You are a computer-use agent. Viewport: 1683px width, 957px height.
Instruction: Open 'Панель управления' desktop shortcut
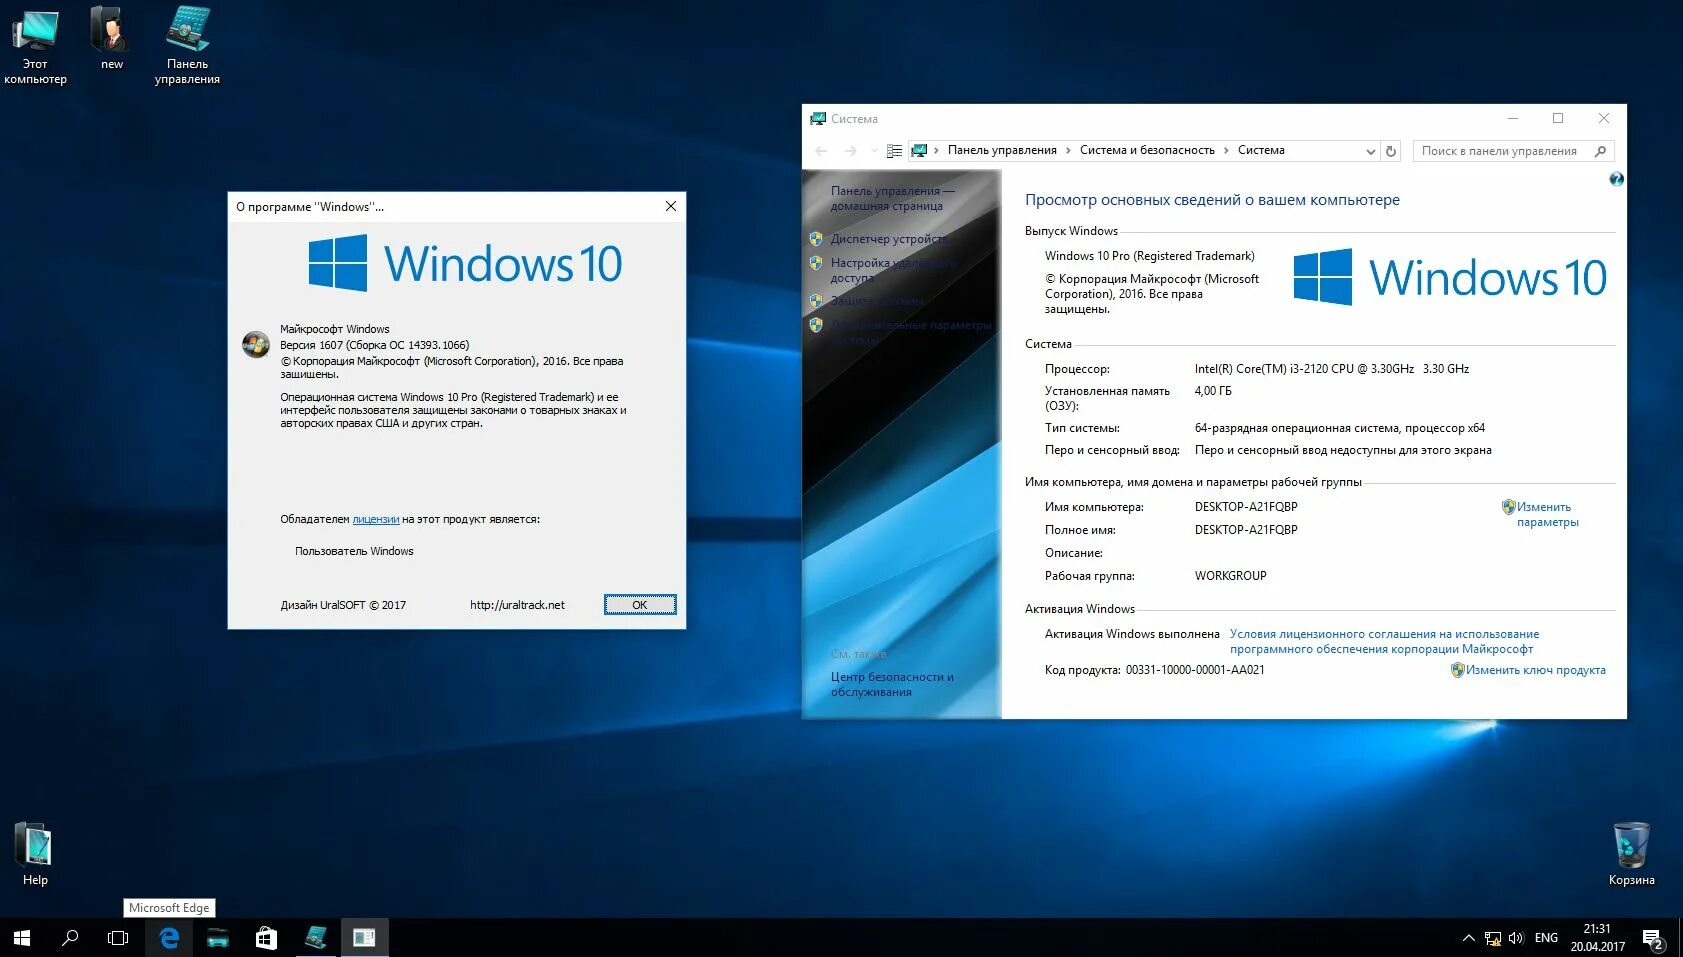pos(187,46)
